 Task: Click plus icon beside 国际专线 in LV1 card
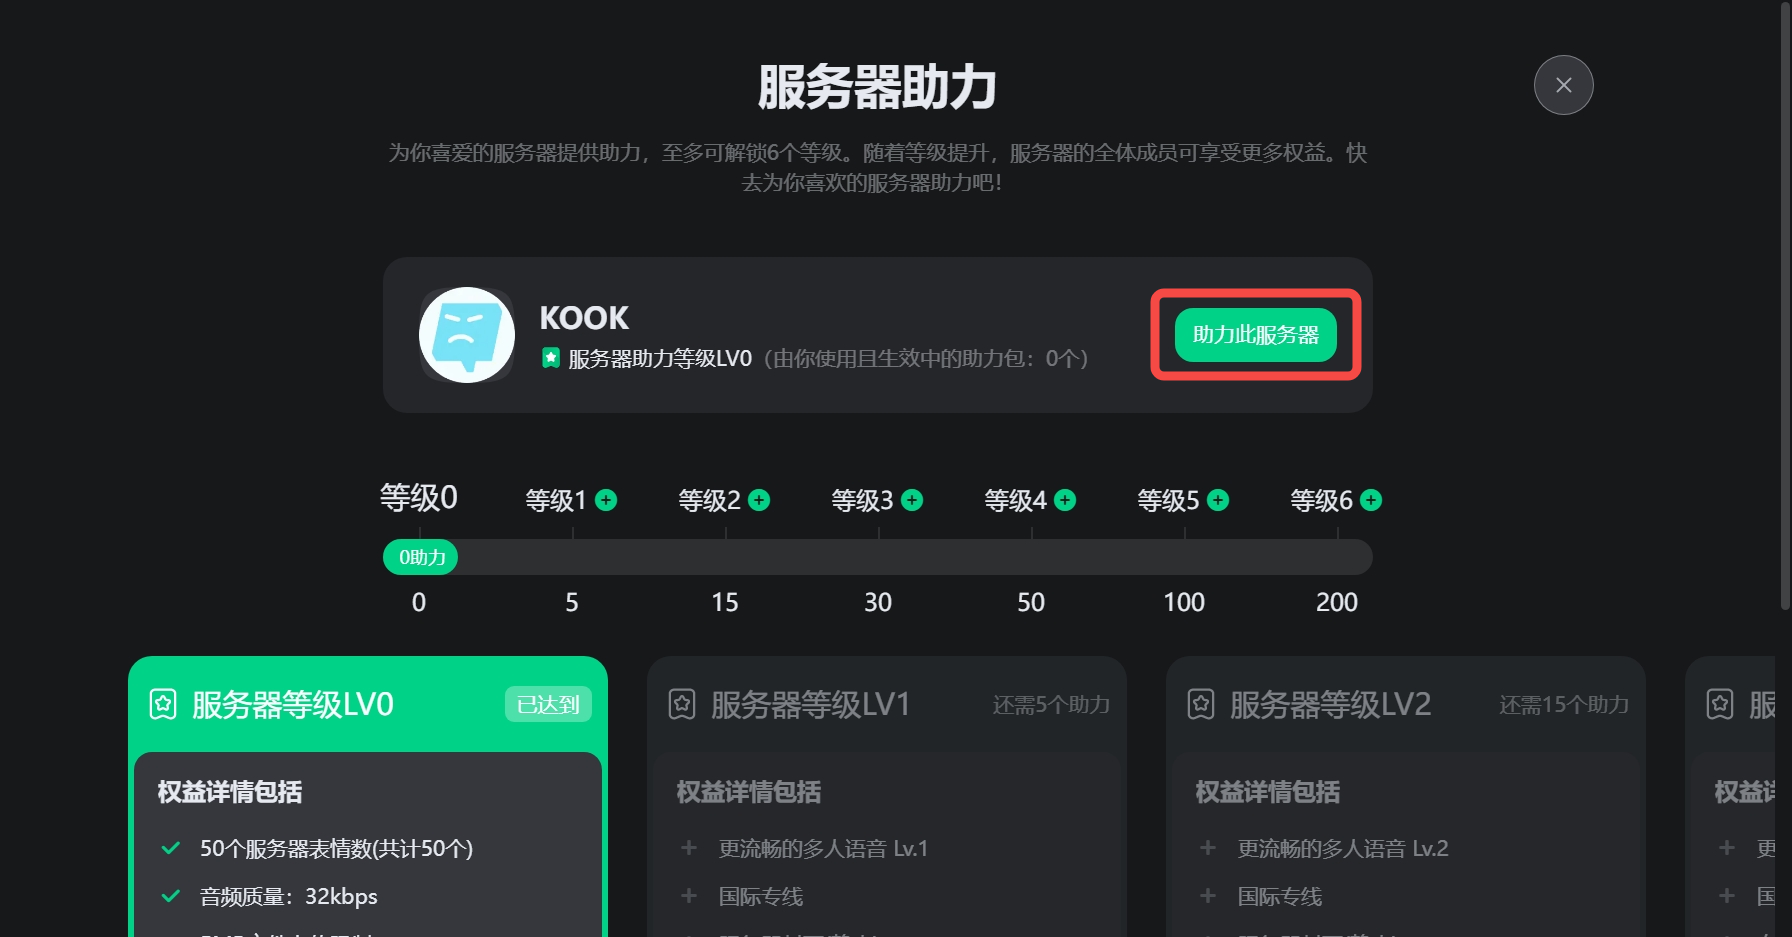coord(689,896)
